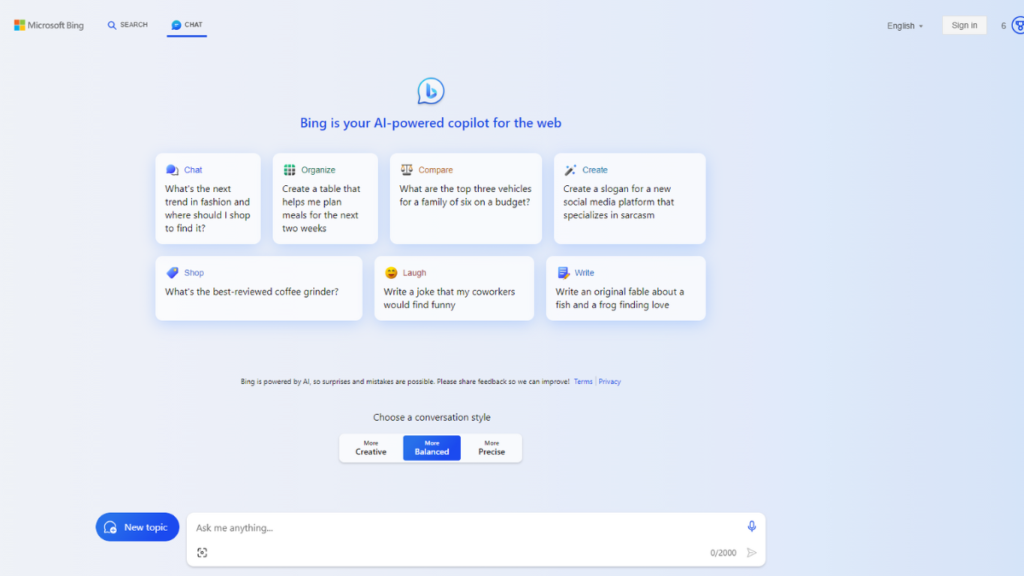Click the Create card magic wand icon
The height and width of the screenshot is (576, 1024).
570,170
